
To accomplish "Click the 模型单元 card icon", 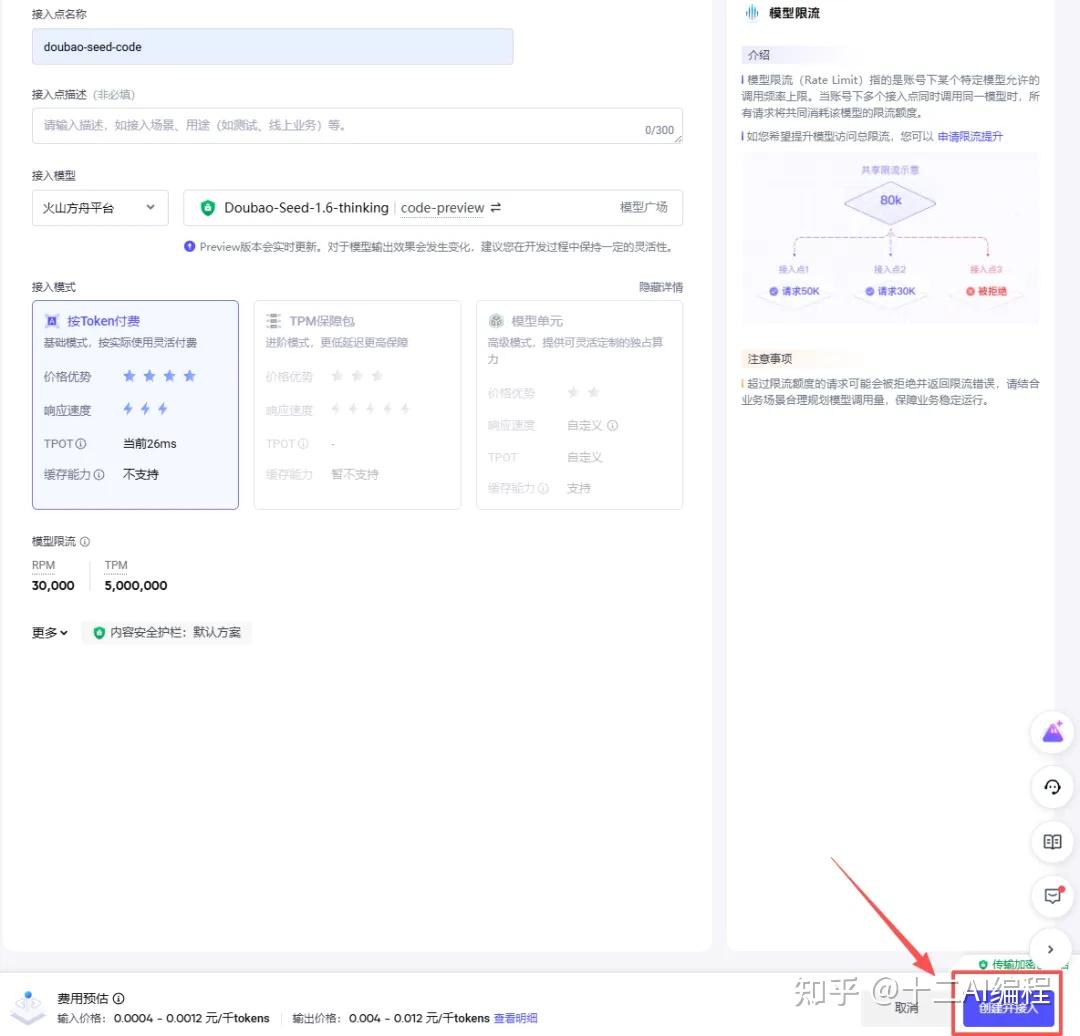I will (x=496, y=321).
